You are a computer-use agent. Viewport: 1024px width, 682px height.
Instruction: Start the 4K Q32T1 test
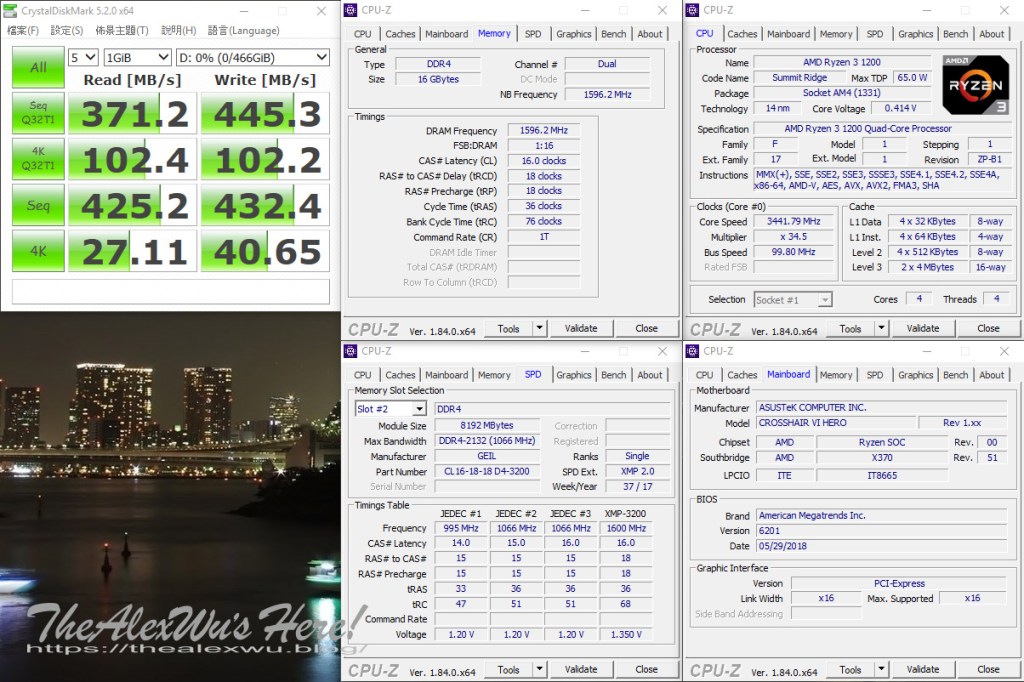click(38, 160)
